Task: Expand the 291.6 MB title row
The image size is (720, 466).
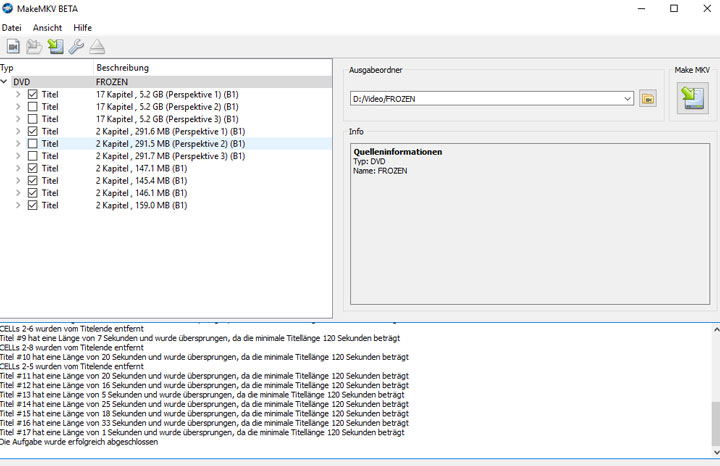Action: (18, 131)
